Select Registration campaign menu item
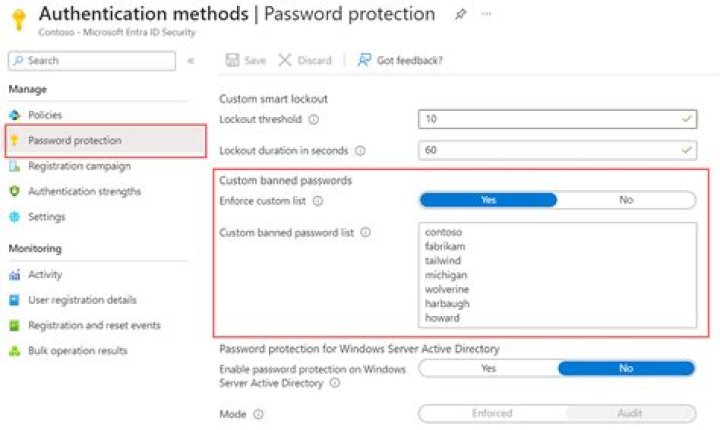 coord(79,166)
